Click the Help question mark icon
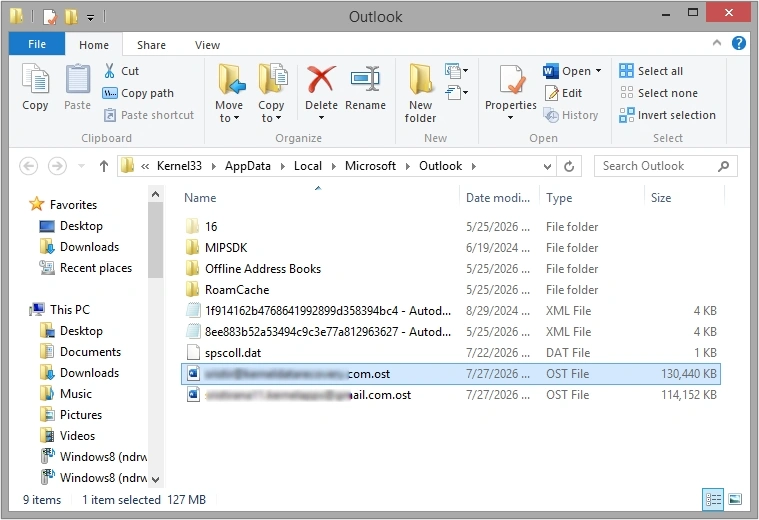The image size is (759, 520). pyautogui.click(x=739, y=43)
